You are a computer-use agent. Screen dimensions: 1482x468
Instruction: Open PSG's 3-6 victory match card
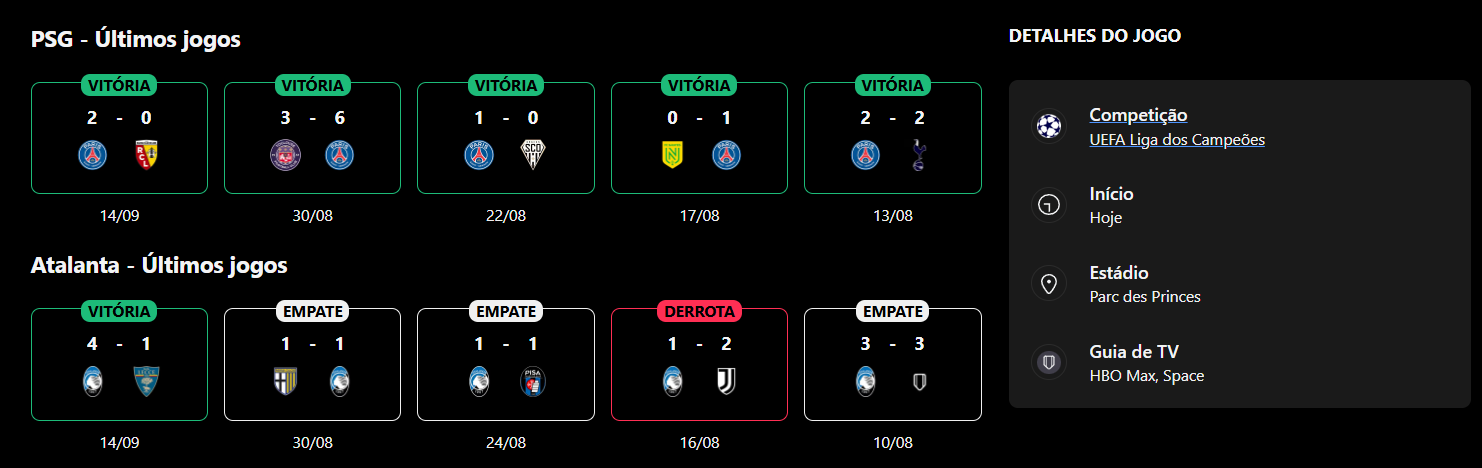[312, 137]
